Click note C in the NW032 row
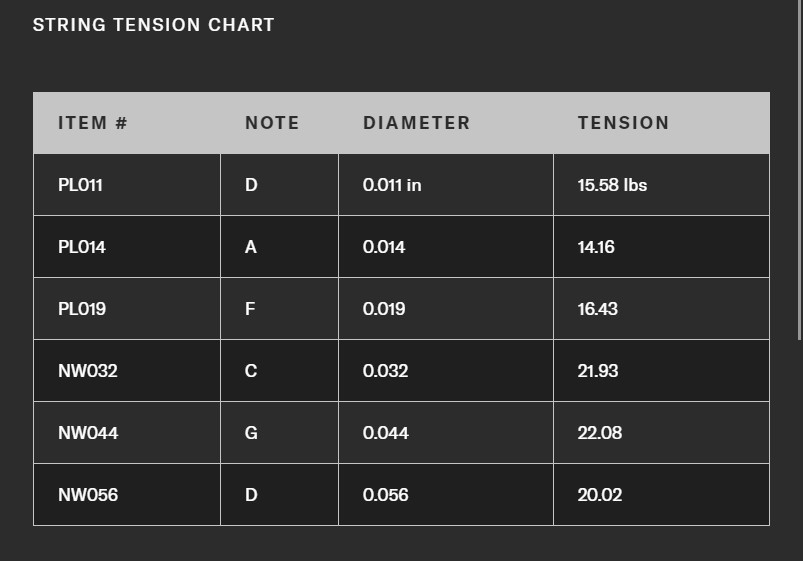Image resolution: width=803 pixels, height=561 pixels. click(x=251, y=371)
